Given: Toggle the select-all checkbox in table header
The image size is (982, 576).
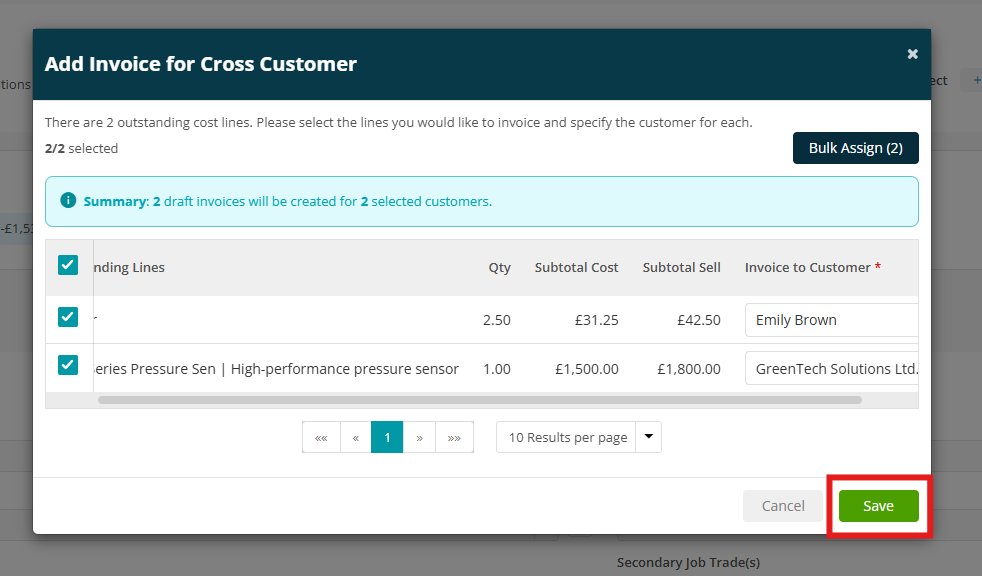Looking at the screenshot, I should pos(68,265).
